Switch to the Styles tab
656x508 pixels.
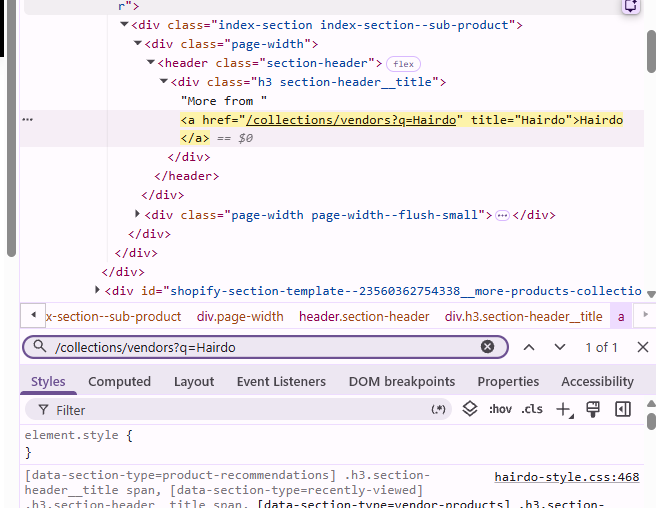point(48,382)
